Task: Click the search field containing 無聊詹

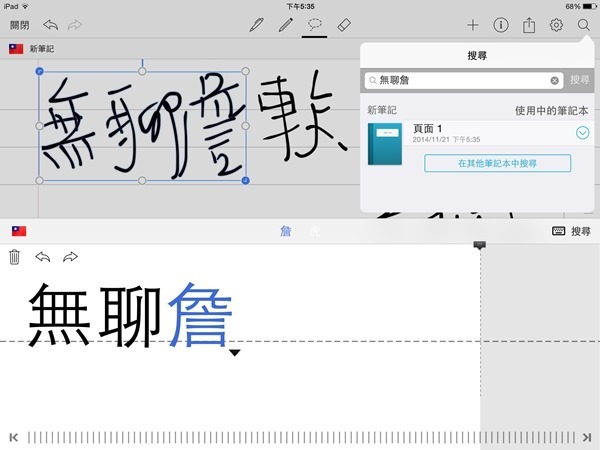Action: pyautogui.click(x=464, y=80)
